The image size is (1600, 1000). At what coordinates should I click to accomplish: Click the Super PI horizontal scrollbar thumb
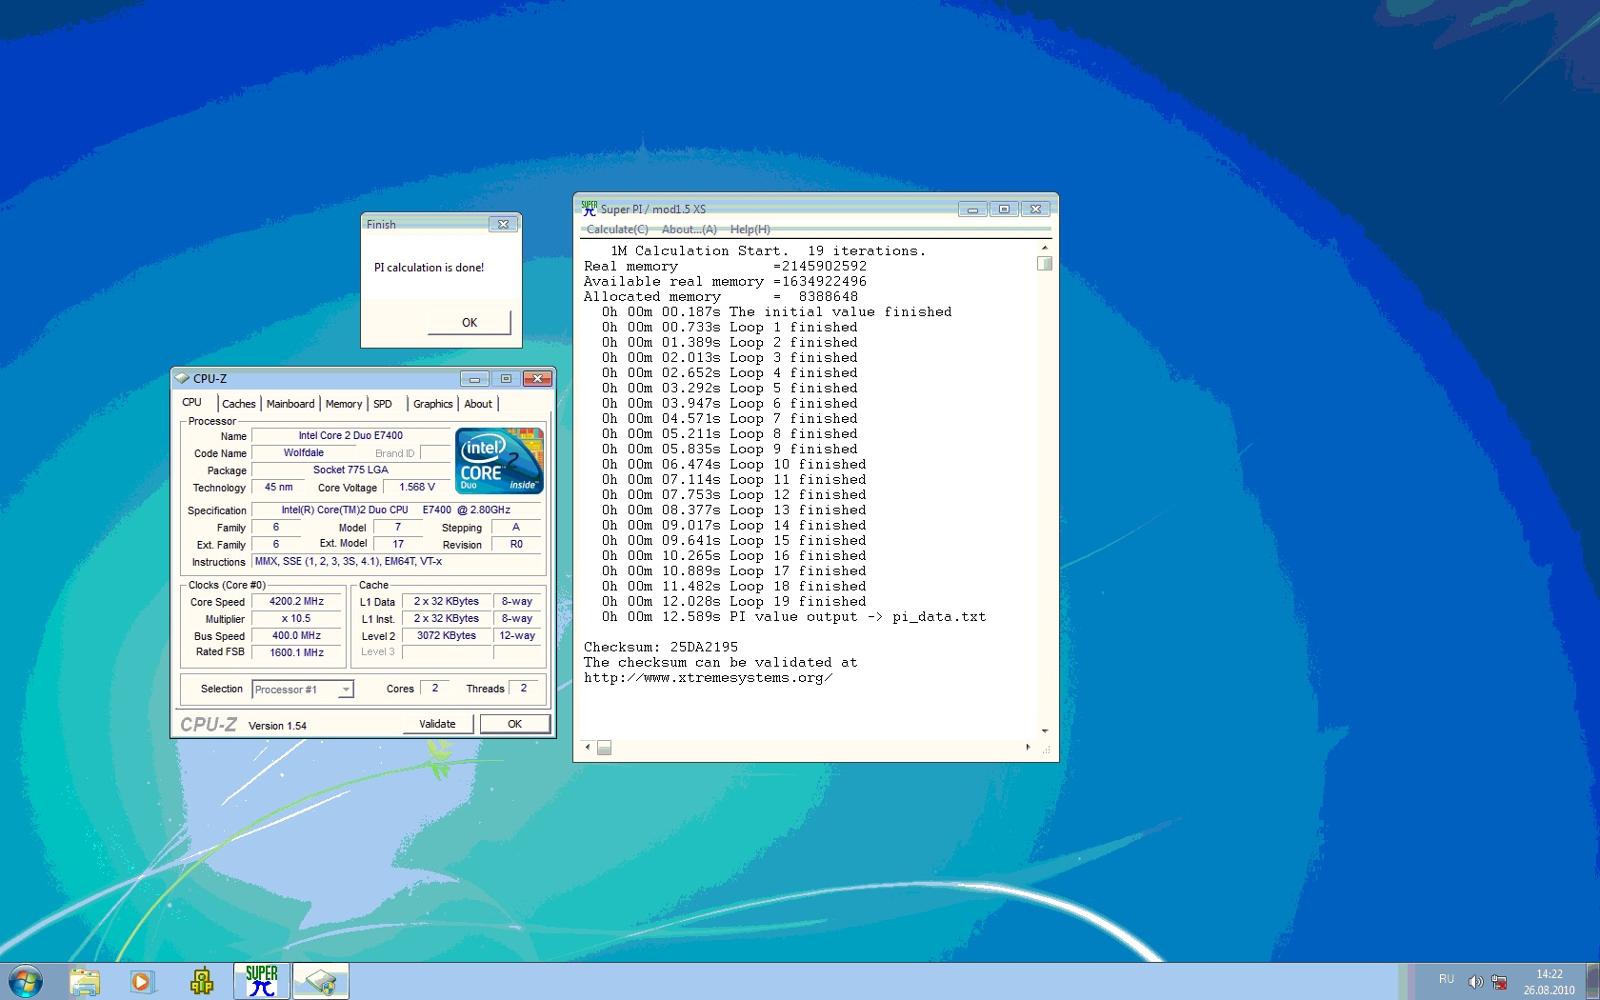(x=604, y=747)
